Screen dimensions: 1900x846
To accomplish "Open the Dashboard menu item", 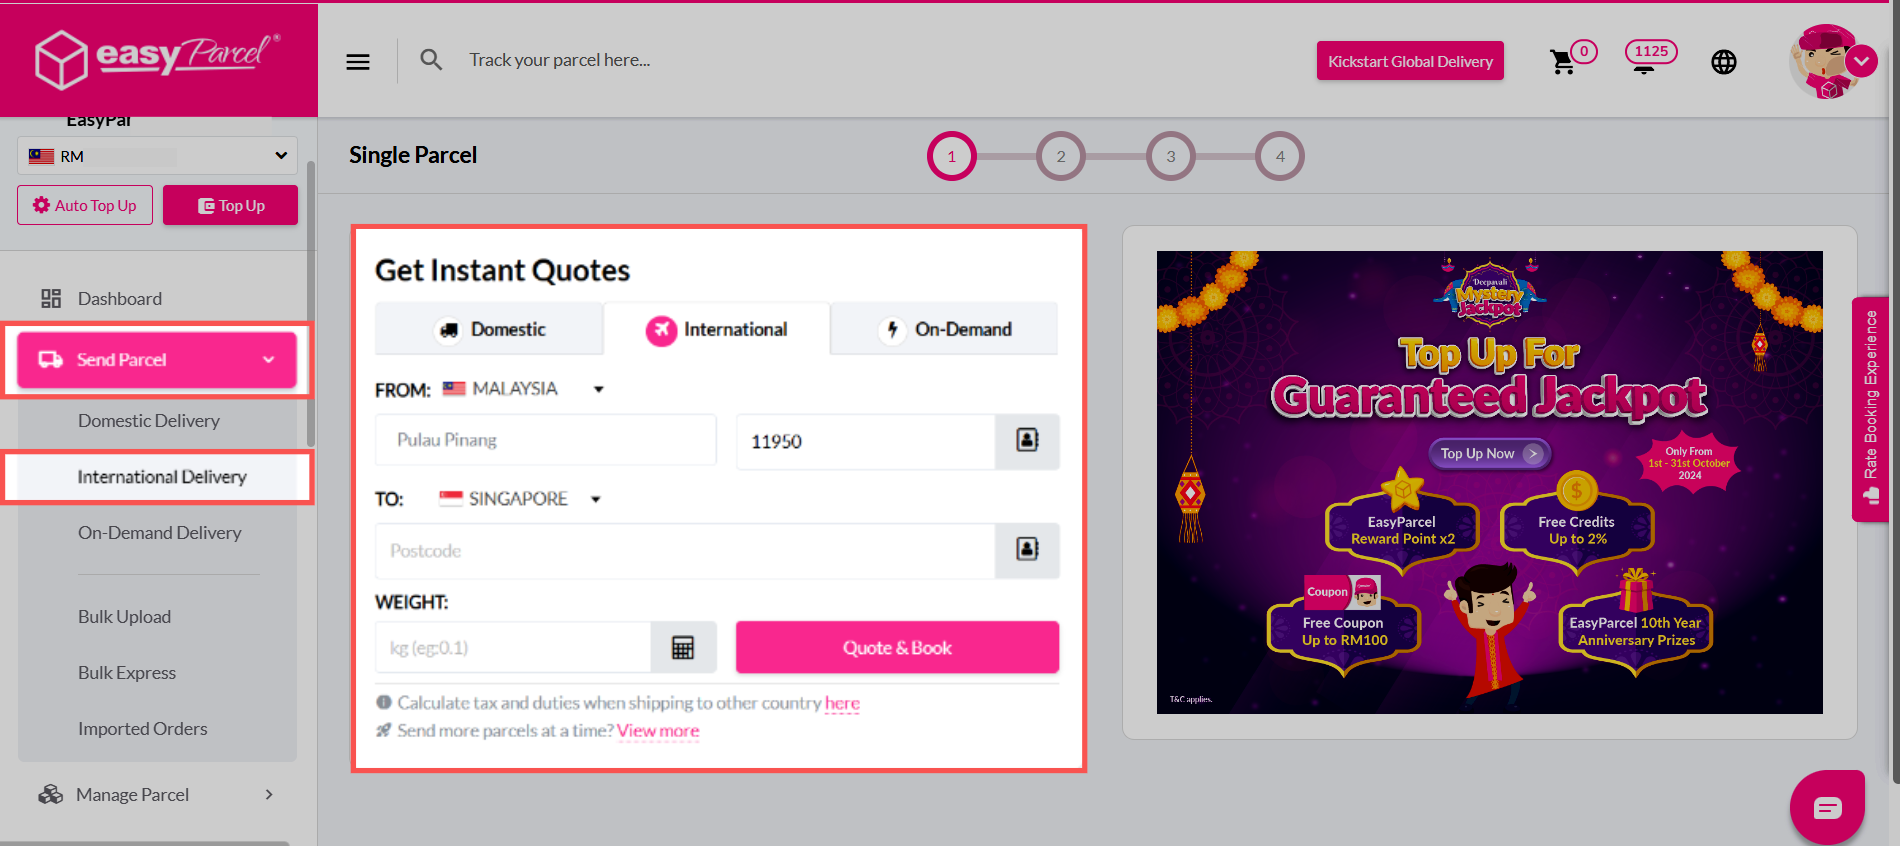I will point(120,299).
